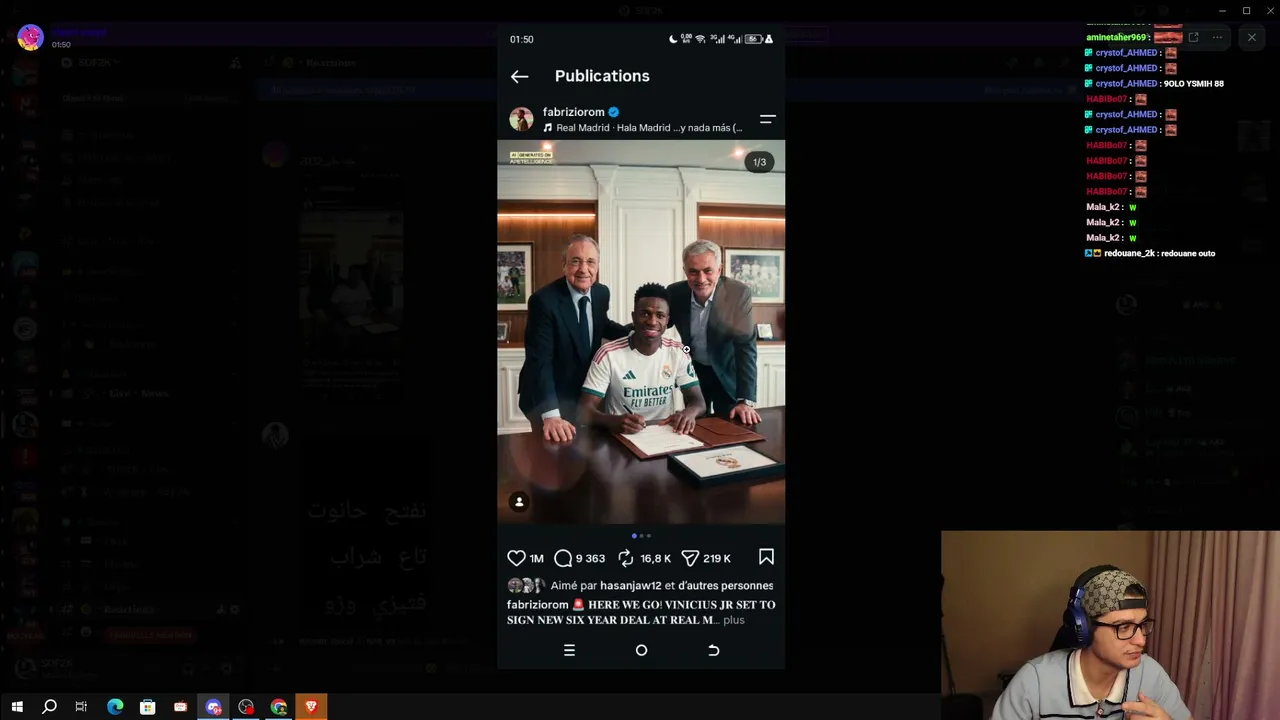
Task: View tagged people on the photo
Action: pos(519,502)
